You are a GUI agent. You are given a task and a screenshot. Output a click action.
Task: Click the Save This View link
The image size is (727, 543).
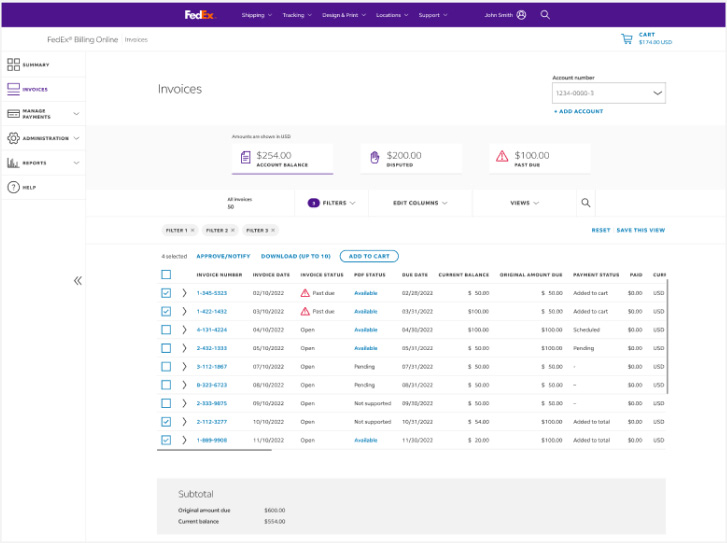[640, 230]
